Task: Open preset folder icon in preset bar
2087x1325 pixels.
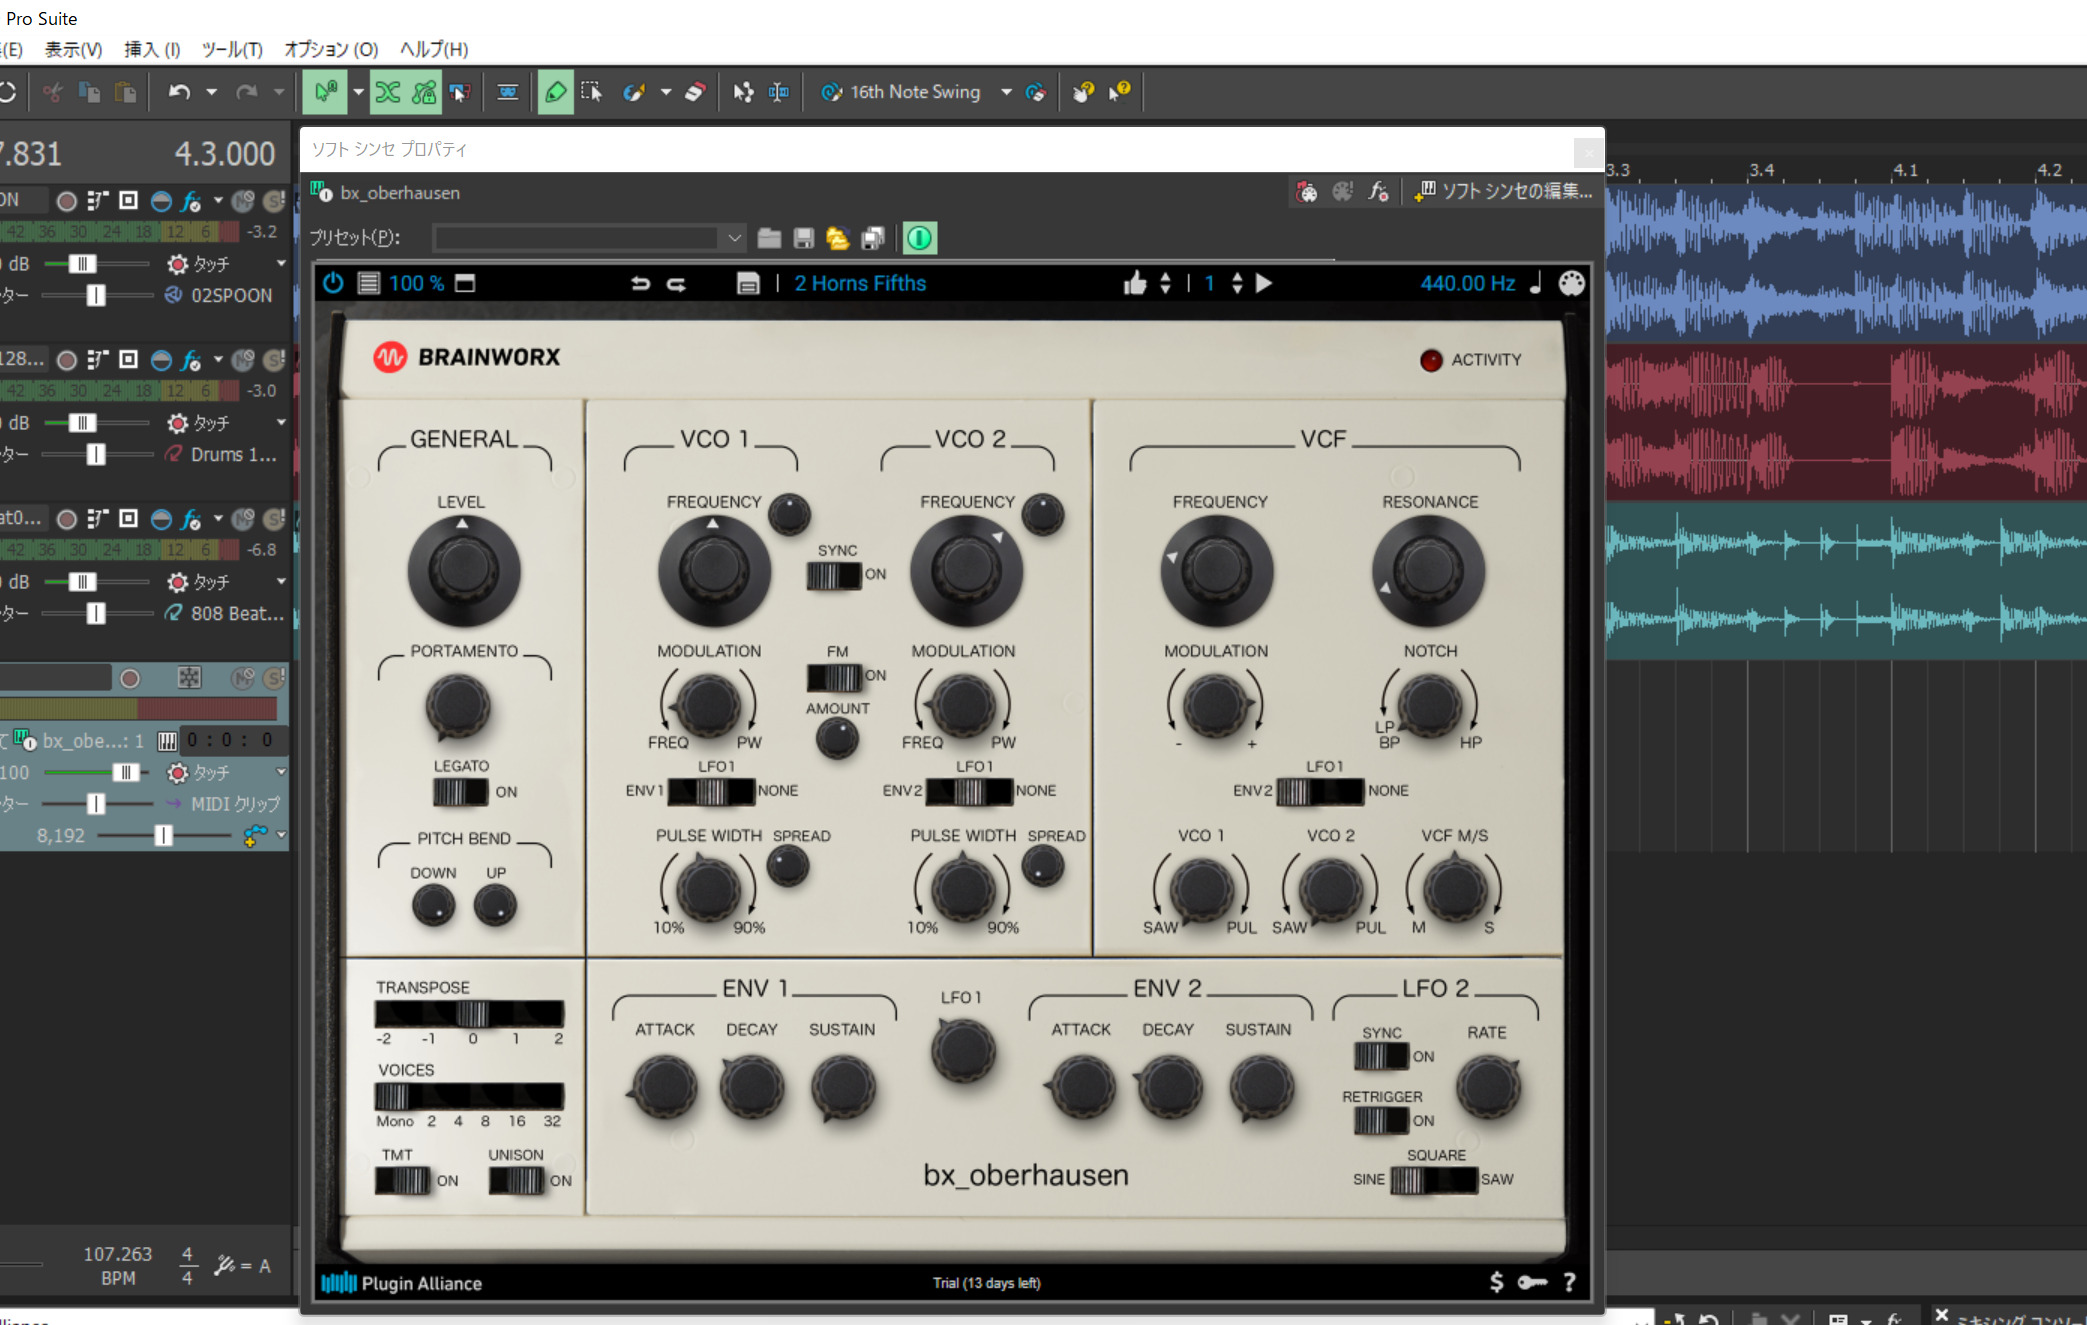Action: [x=769, y=238]
